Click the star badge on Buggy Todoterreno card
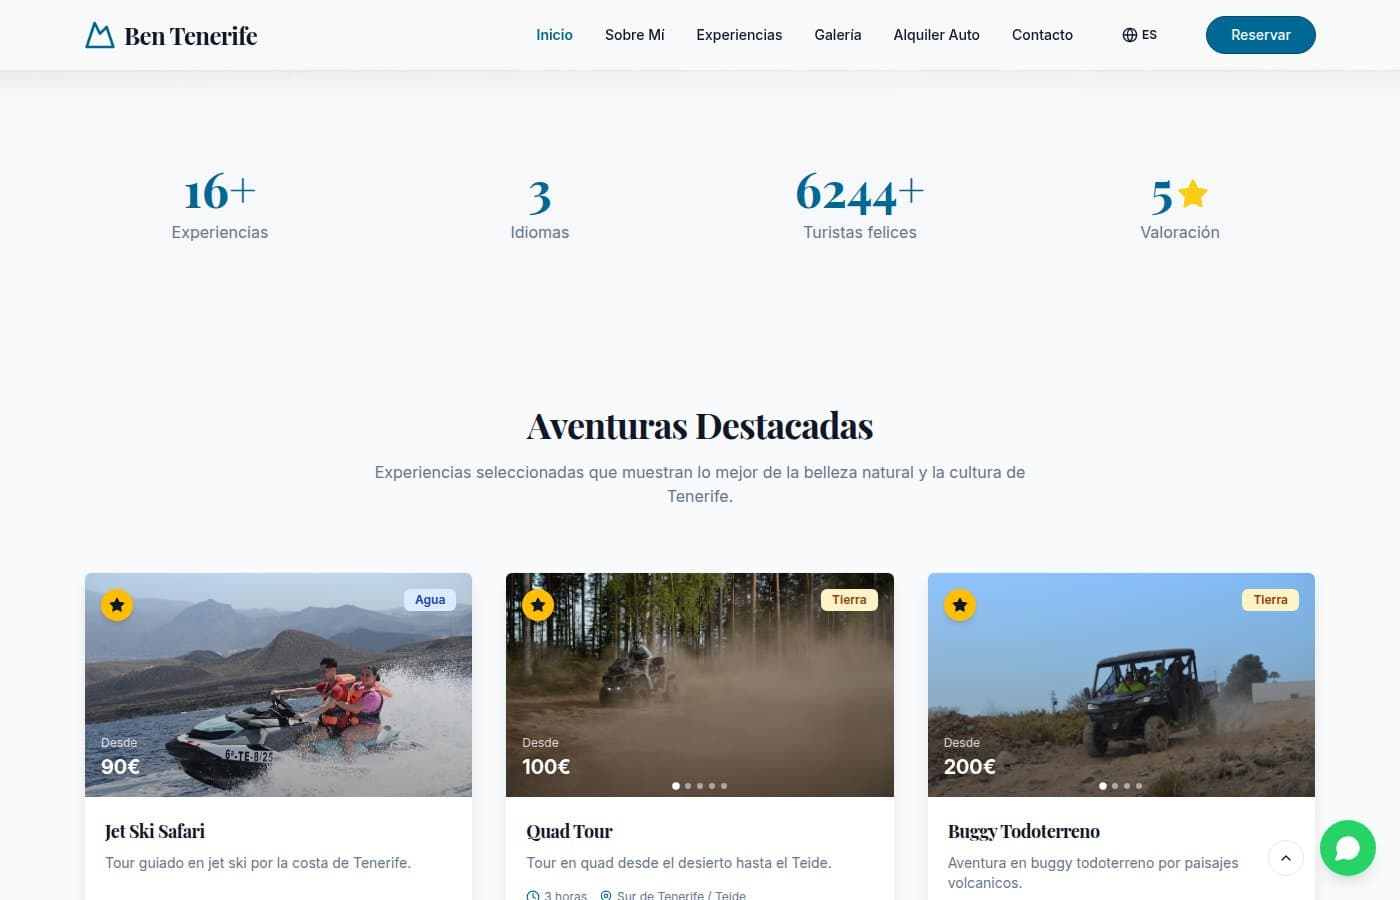 click(x=960, y=605)
